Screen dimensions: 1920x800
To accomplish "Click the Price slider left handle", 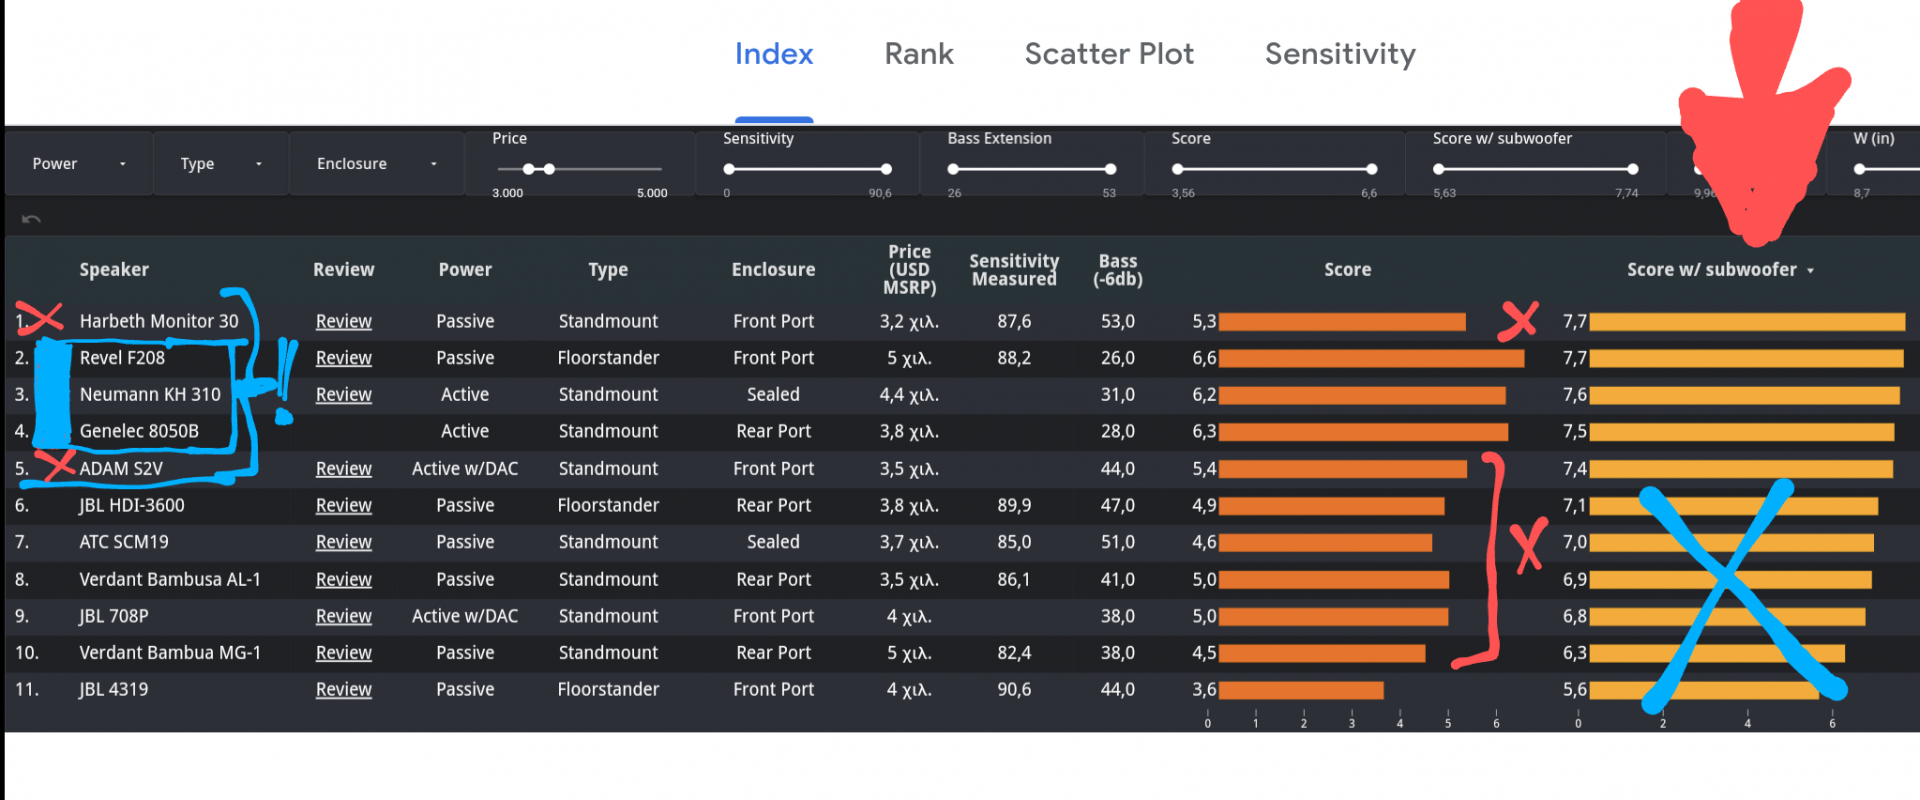I will point(529,169).
